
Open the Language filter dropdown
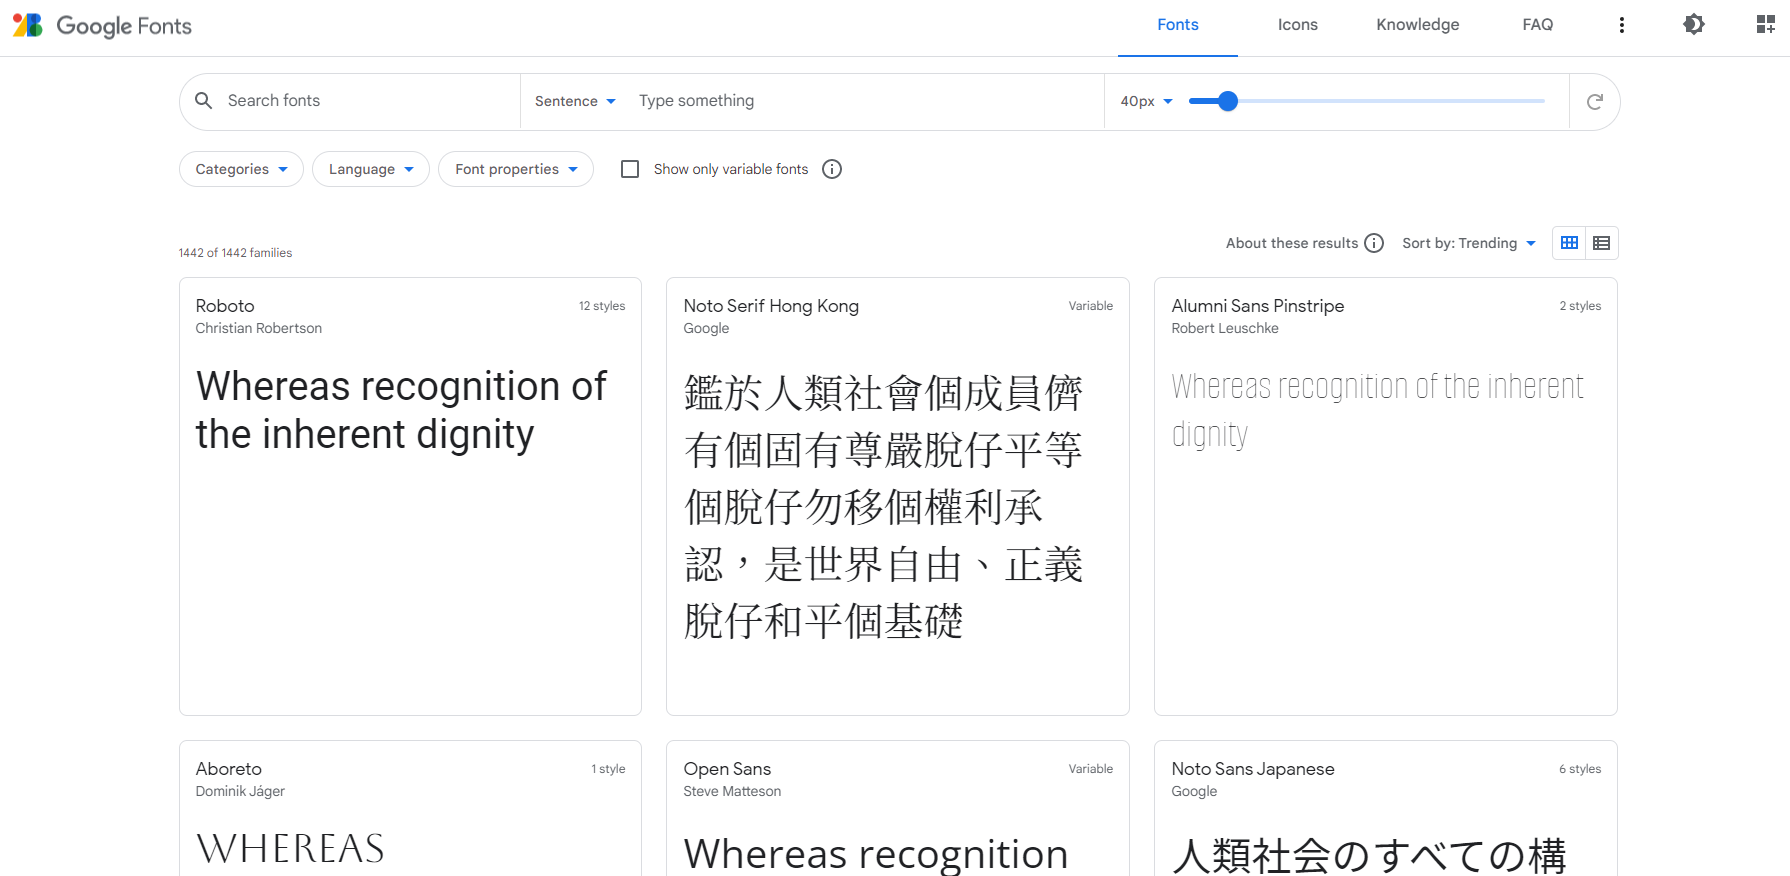[370, 169]
